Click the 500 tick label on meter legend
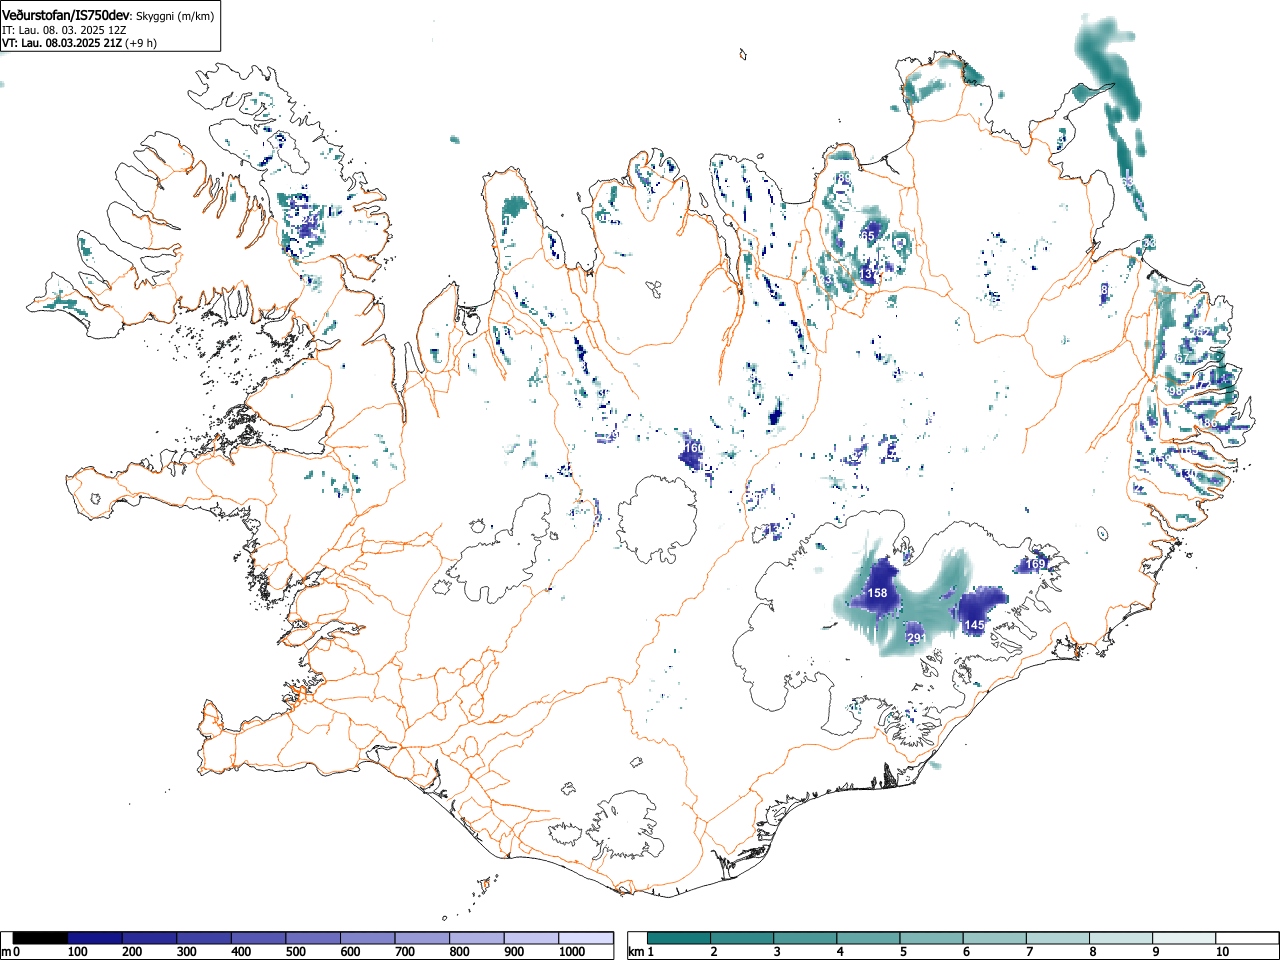1280x960 pixels. click(296, 952)
